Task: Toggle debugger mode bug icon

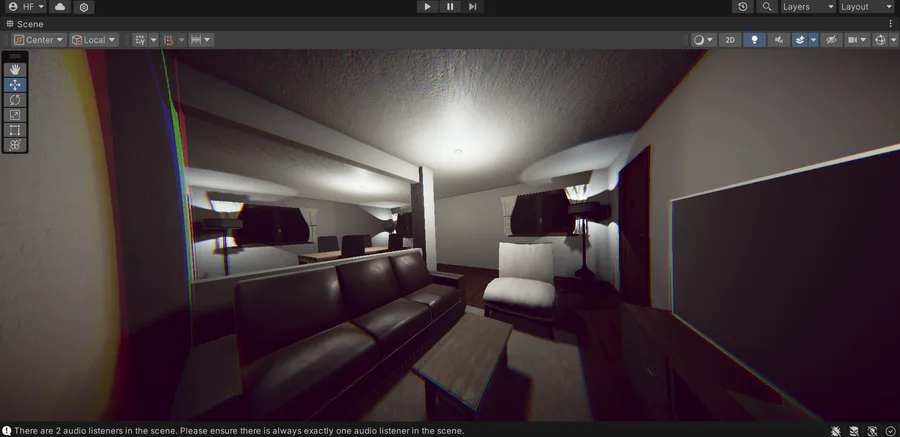Action: click(x=836, y=431)
